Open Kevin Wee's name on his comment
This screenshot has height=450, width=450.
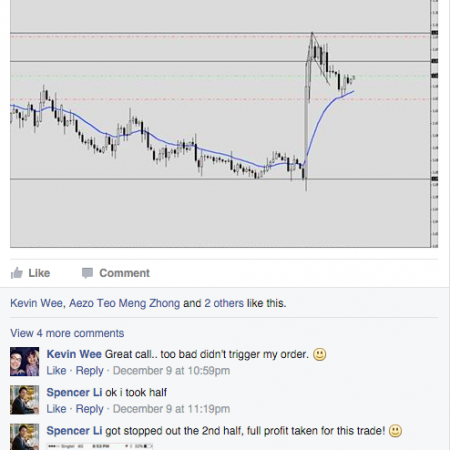click(74, 354)
